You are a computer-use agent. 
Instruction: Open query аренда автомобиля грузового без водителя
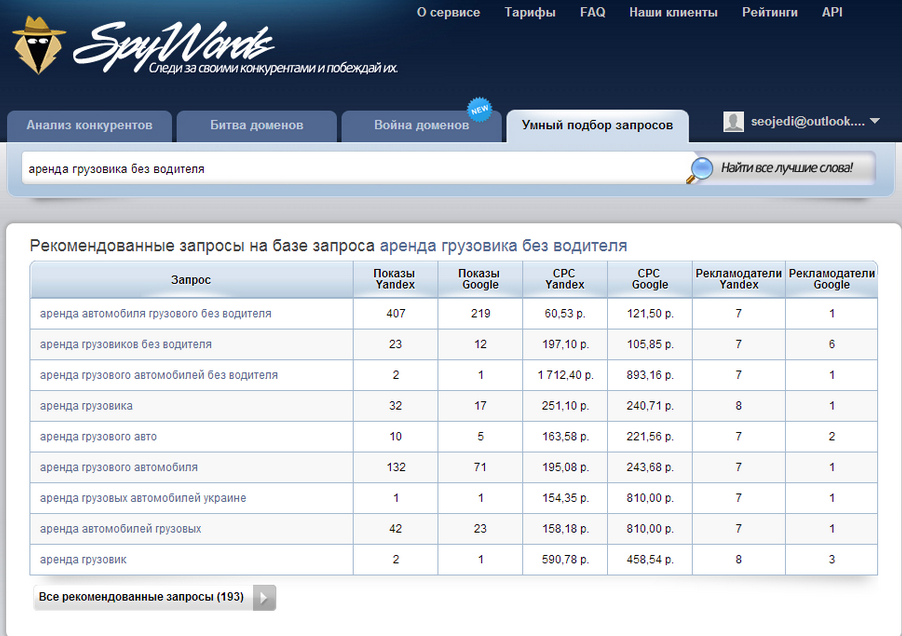click(155, 314)
